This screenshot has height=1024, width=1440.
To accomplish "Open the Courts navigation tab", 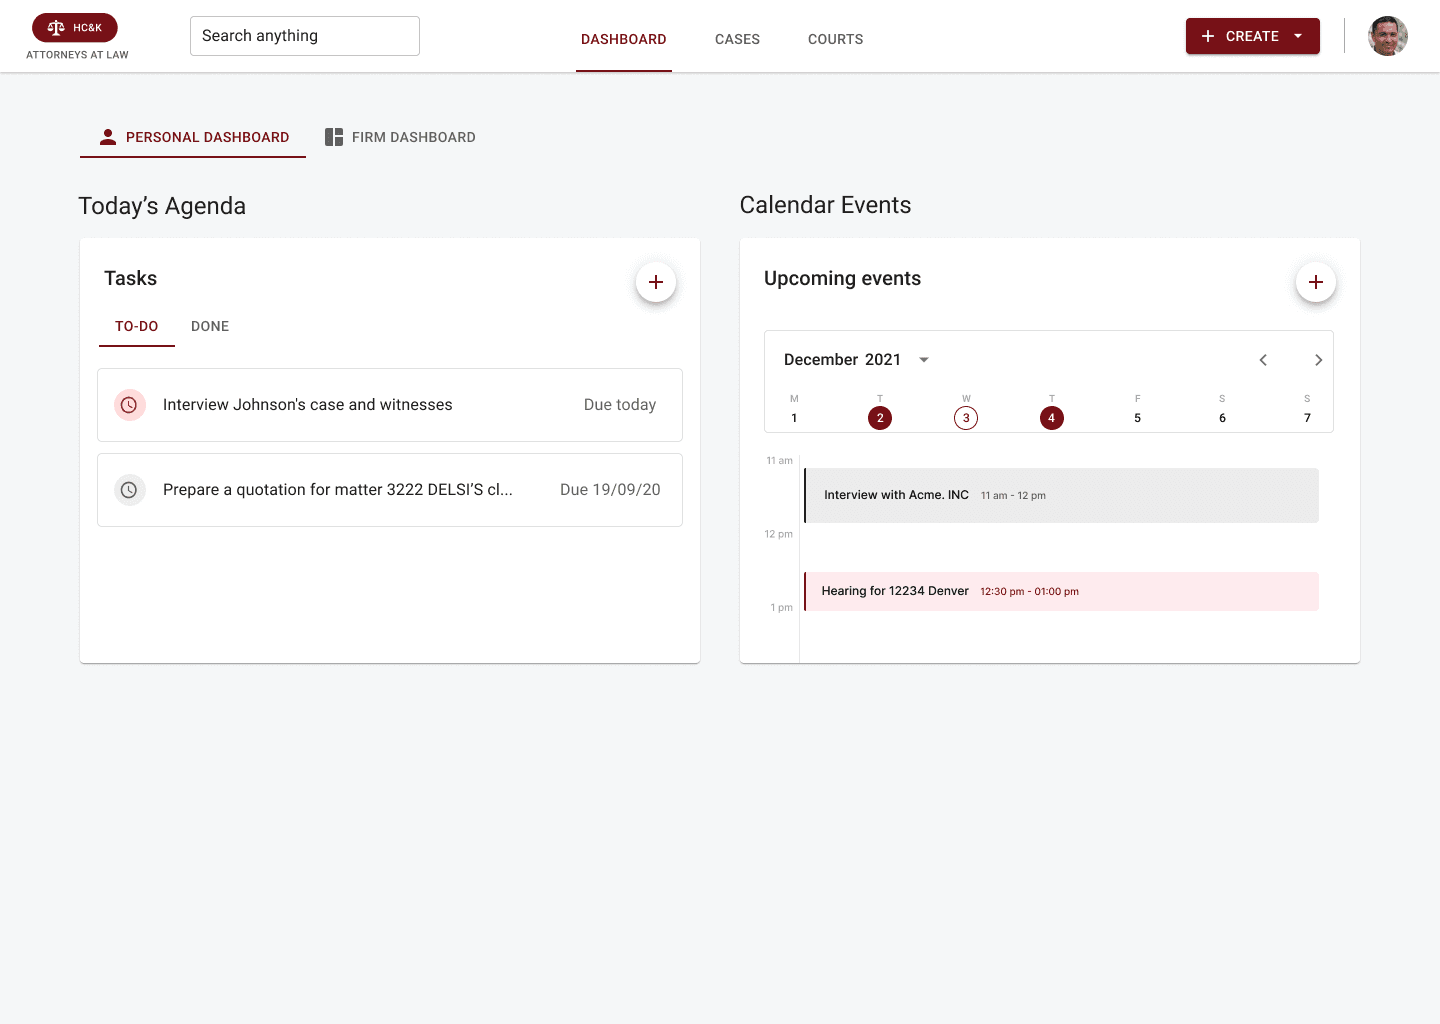I will [x=835, y=39].
